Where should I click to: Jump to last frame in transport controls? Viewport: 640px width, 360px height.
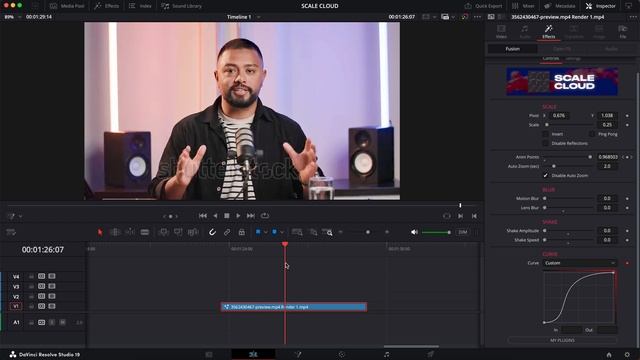[251, 216]
